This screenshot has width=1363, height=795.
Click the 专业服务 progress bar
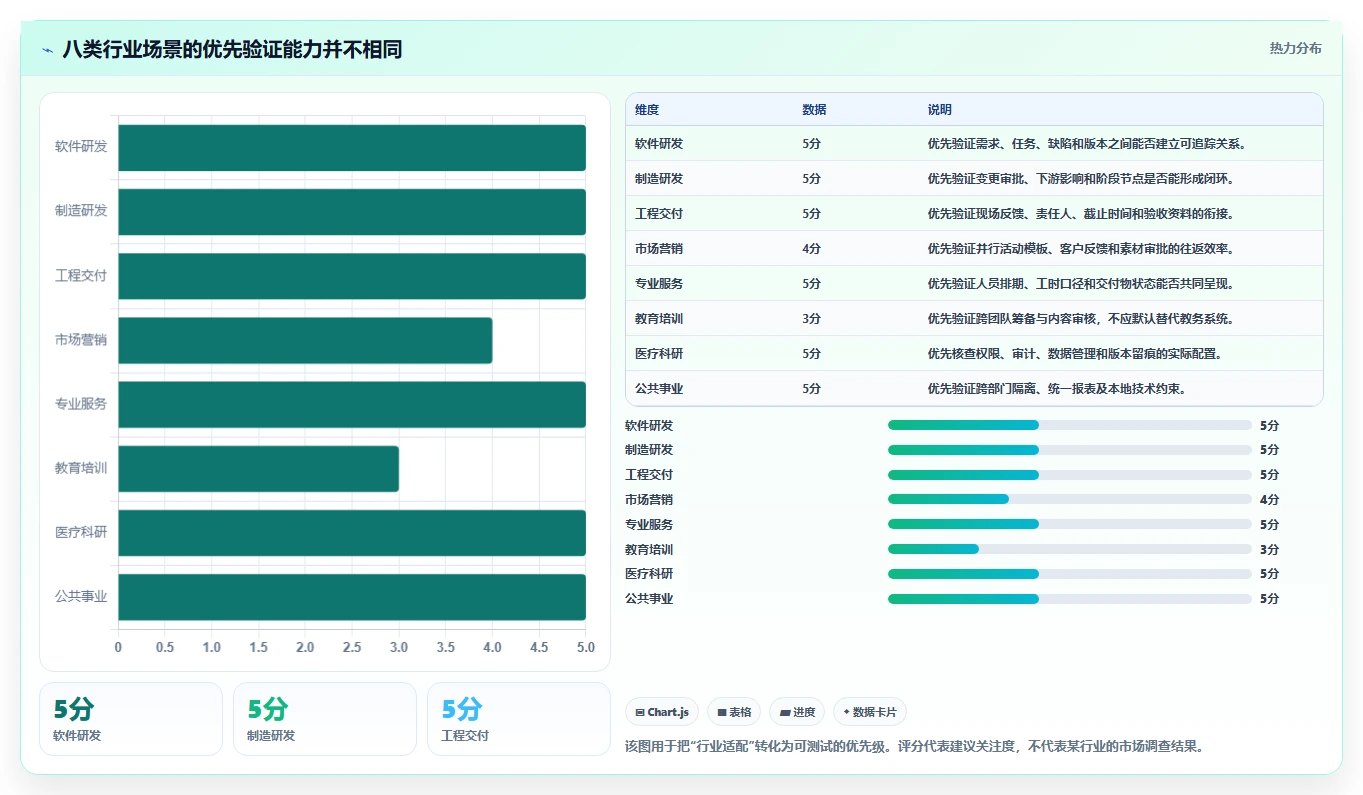(1070, 524)
